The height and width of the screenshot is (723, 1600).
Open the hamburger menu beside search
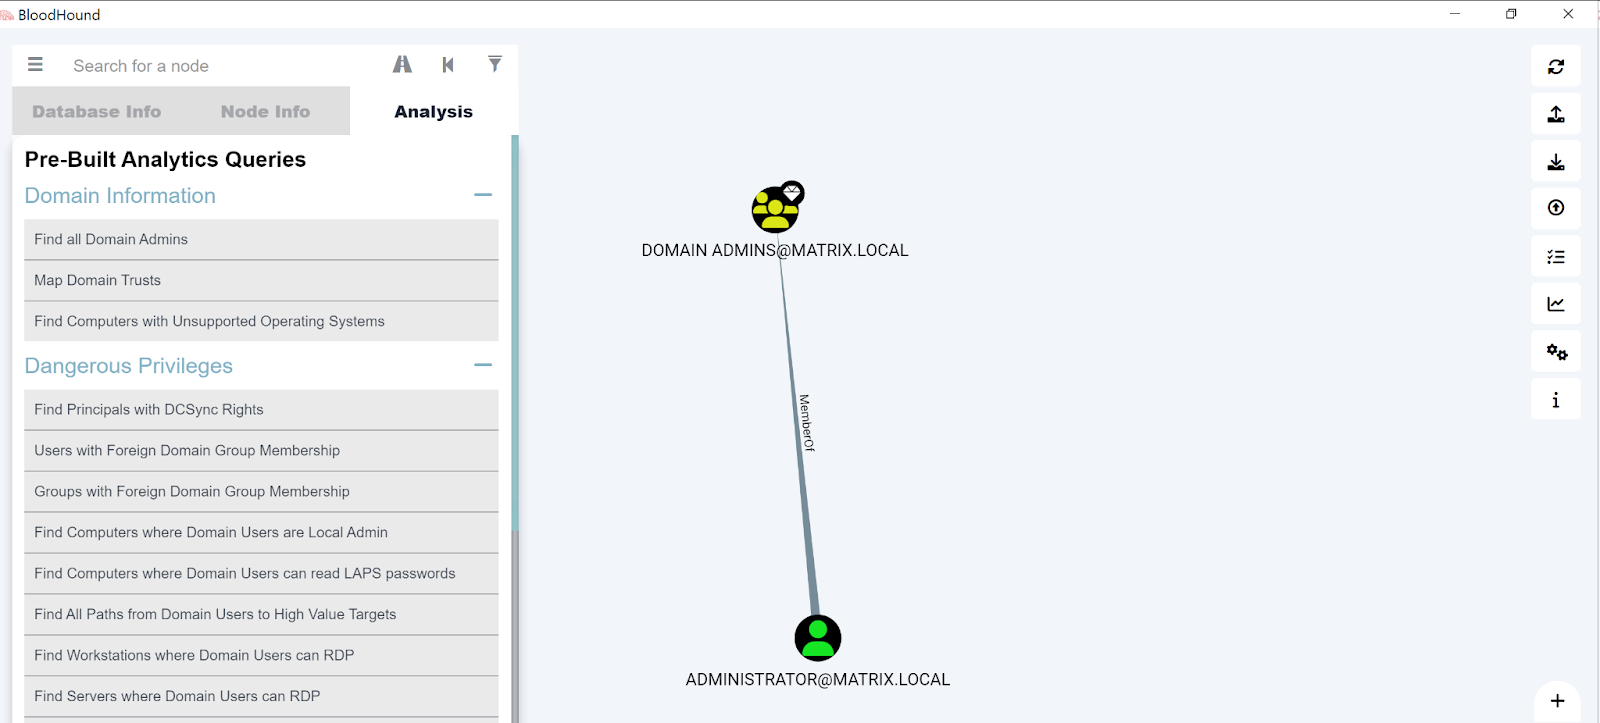point(35,65)
